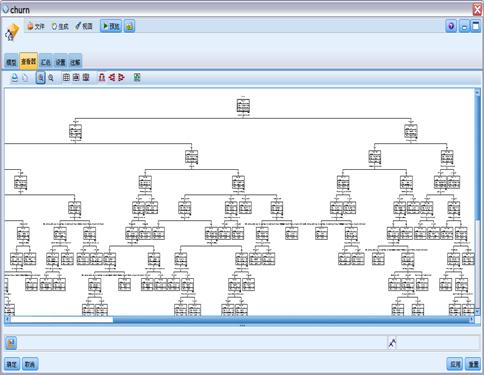Open the 文件 (File) menu
The width and height of the screenshot is (484, 375).
(36, 26)
